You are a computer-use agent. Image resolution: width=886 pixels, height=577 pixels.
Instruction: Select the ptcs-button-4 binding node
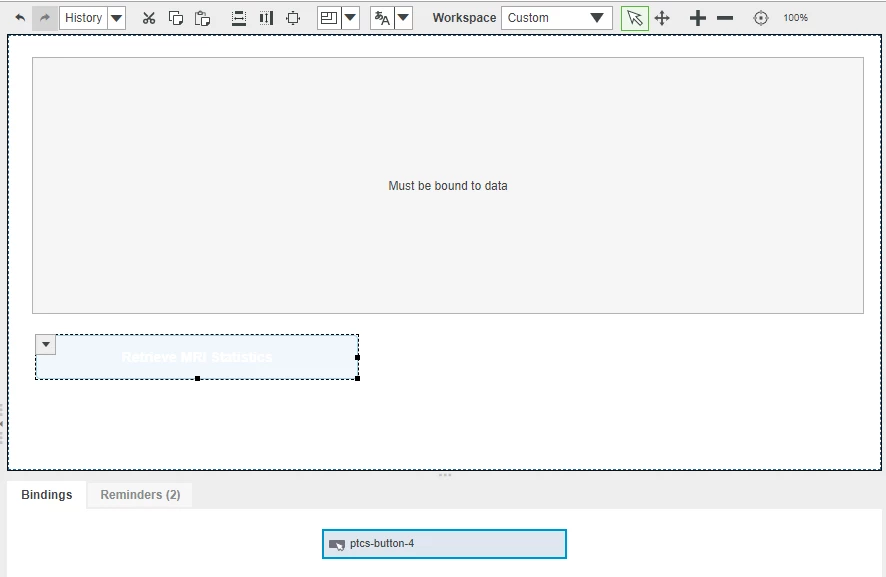444,544
